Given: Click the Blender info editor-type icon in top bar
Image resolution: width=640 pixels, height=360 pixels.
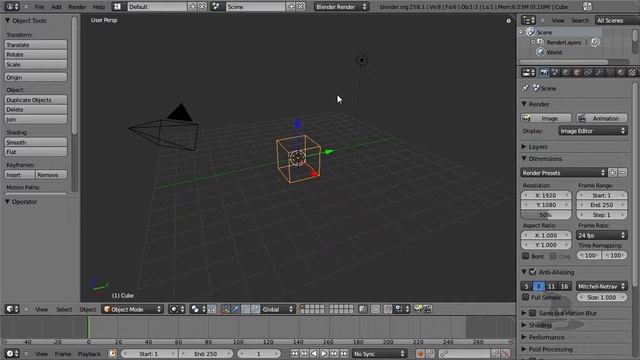Looking at the screenshot, I should tap(11, 7).
